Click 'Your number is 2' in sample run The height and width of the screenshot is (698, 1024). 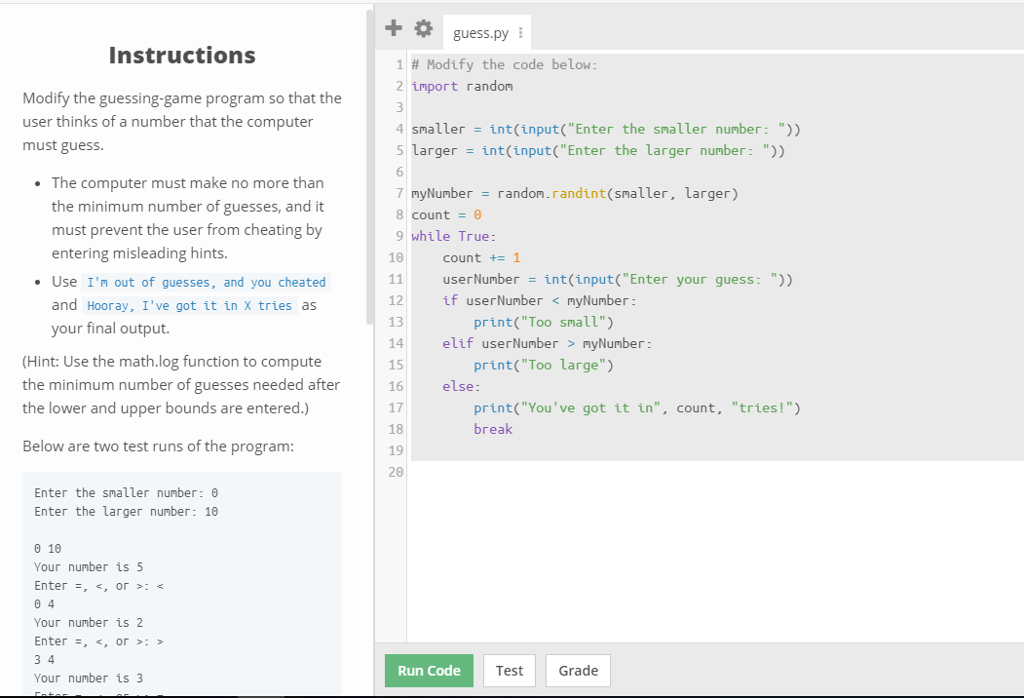[x=88, y=622]
